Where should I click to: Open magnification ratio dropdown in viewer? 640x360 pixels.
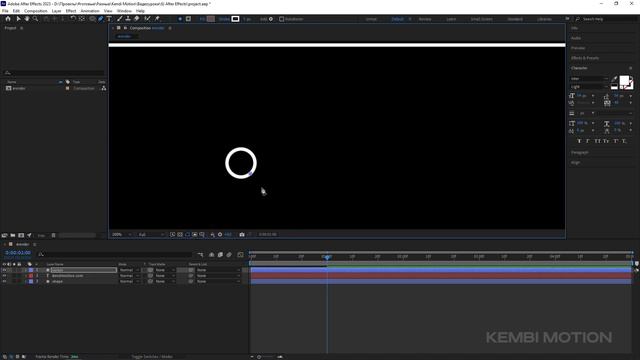[x=122, y=235]
